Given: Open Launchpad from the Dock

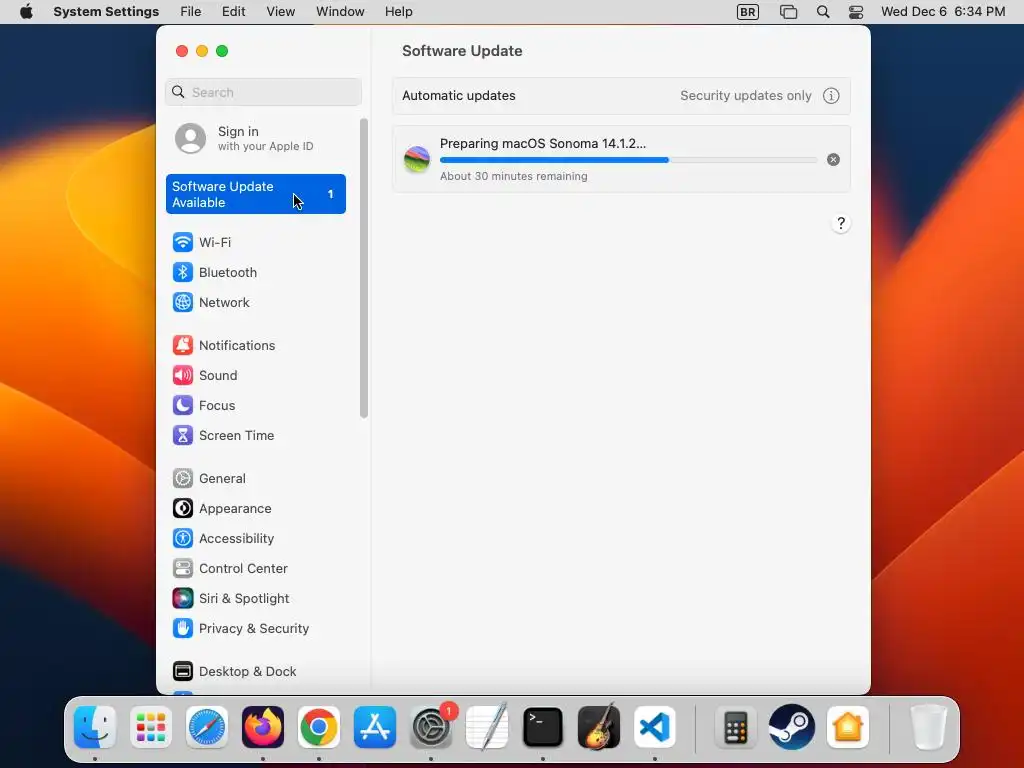Looking at the screenshot, I should click(x=151, y=727).
